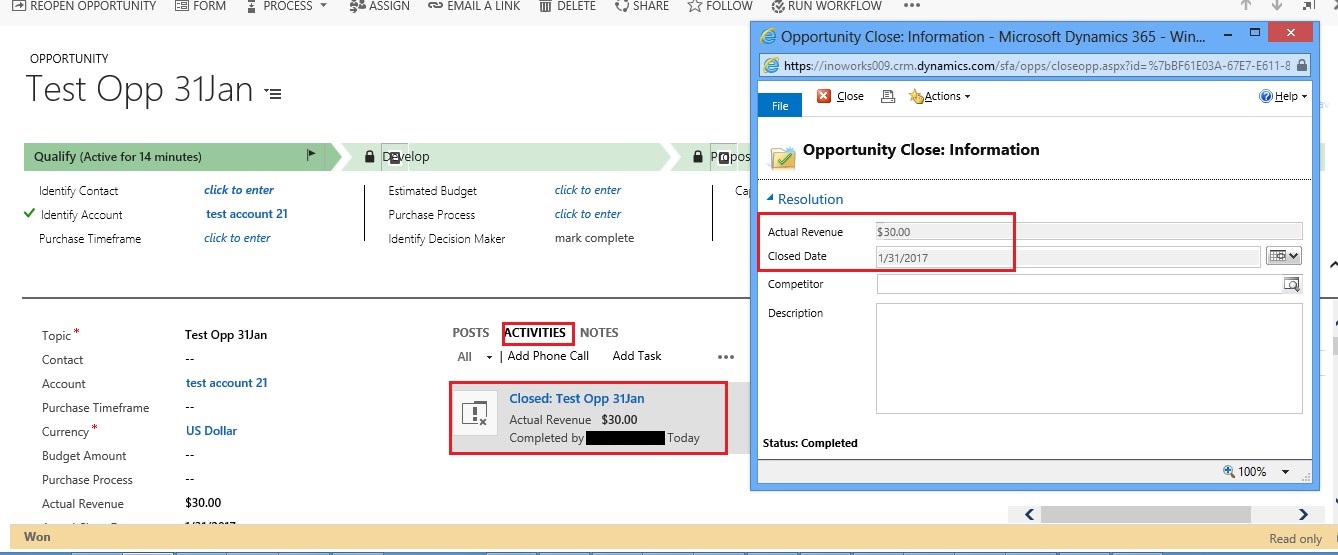
Task: Click the Delete trash command
Action: (x=567, y=6)
